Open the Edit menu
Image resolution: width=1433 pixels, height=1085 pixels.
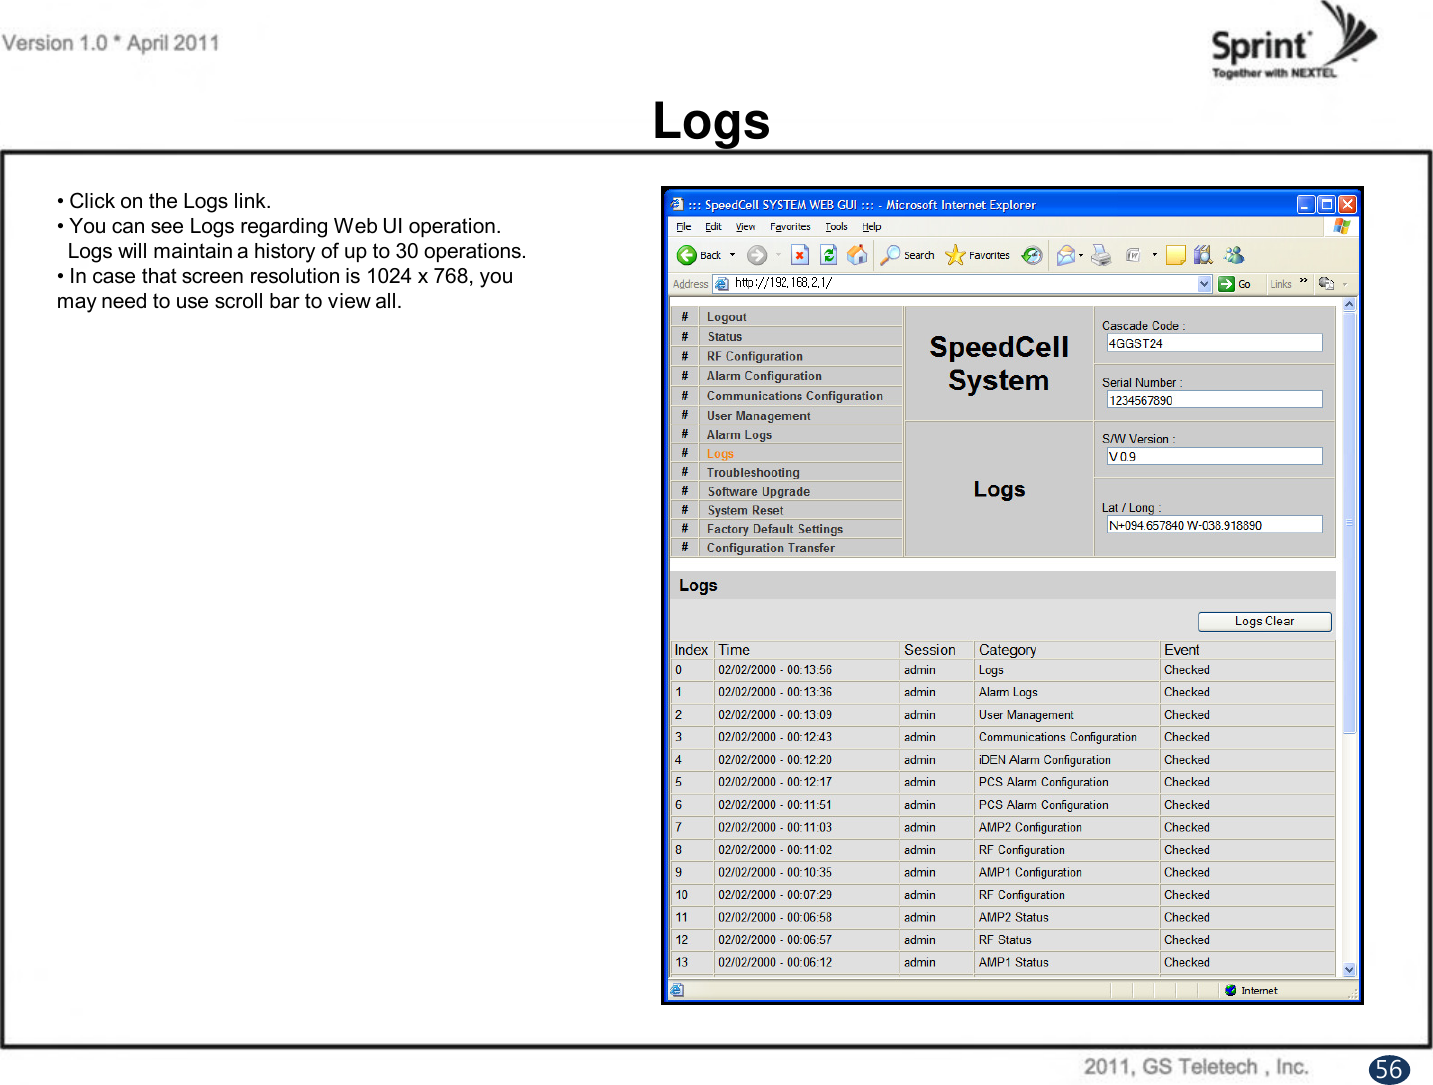click(x=713, y=227)
